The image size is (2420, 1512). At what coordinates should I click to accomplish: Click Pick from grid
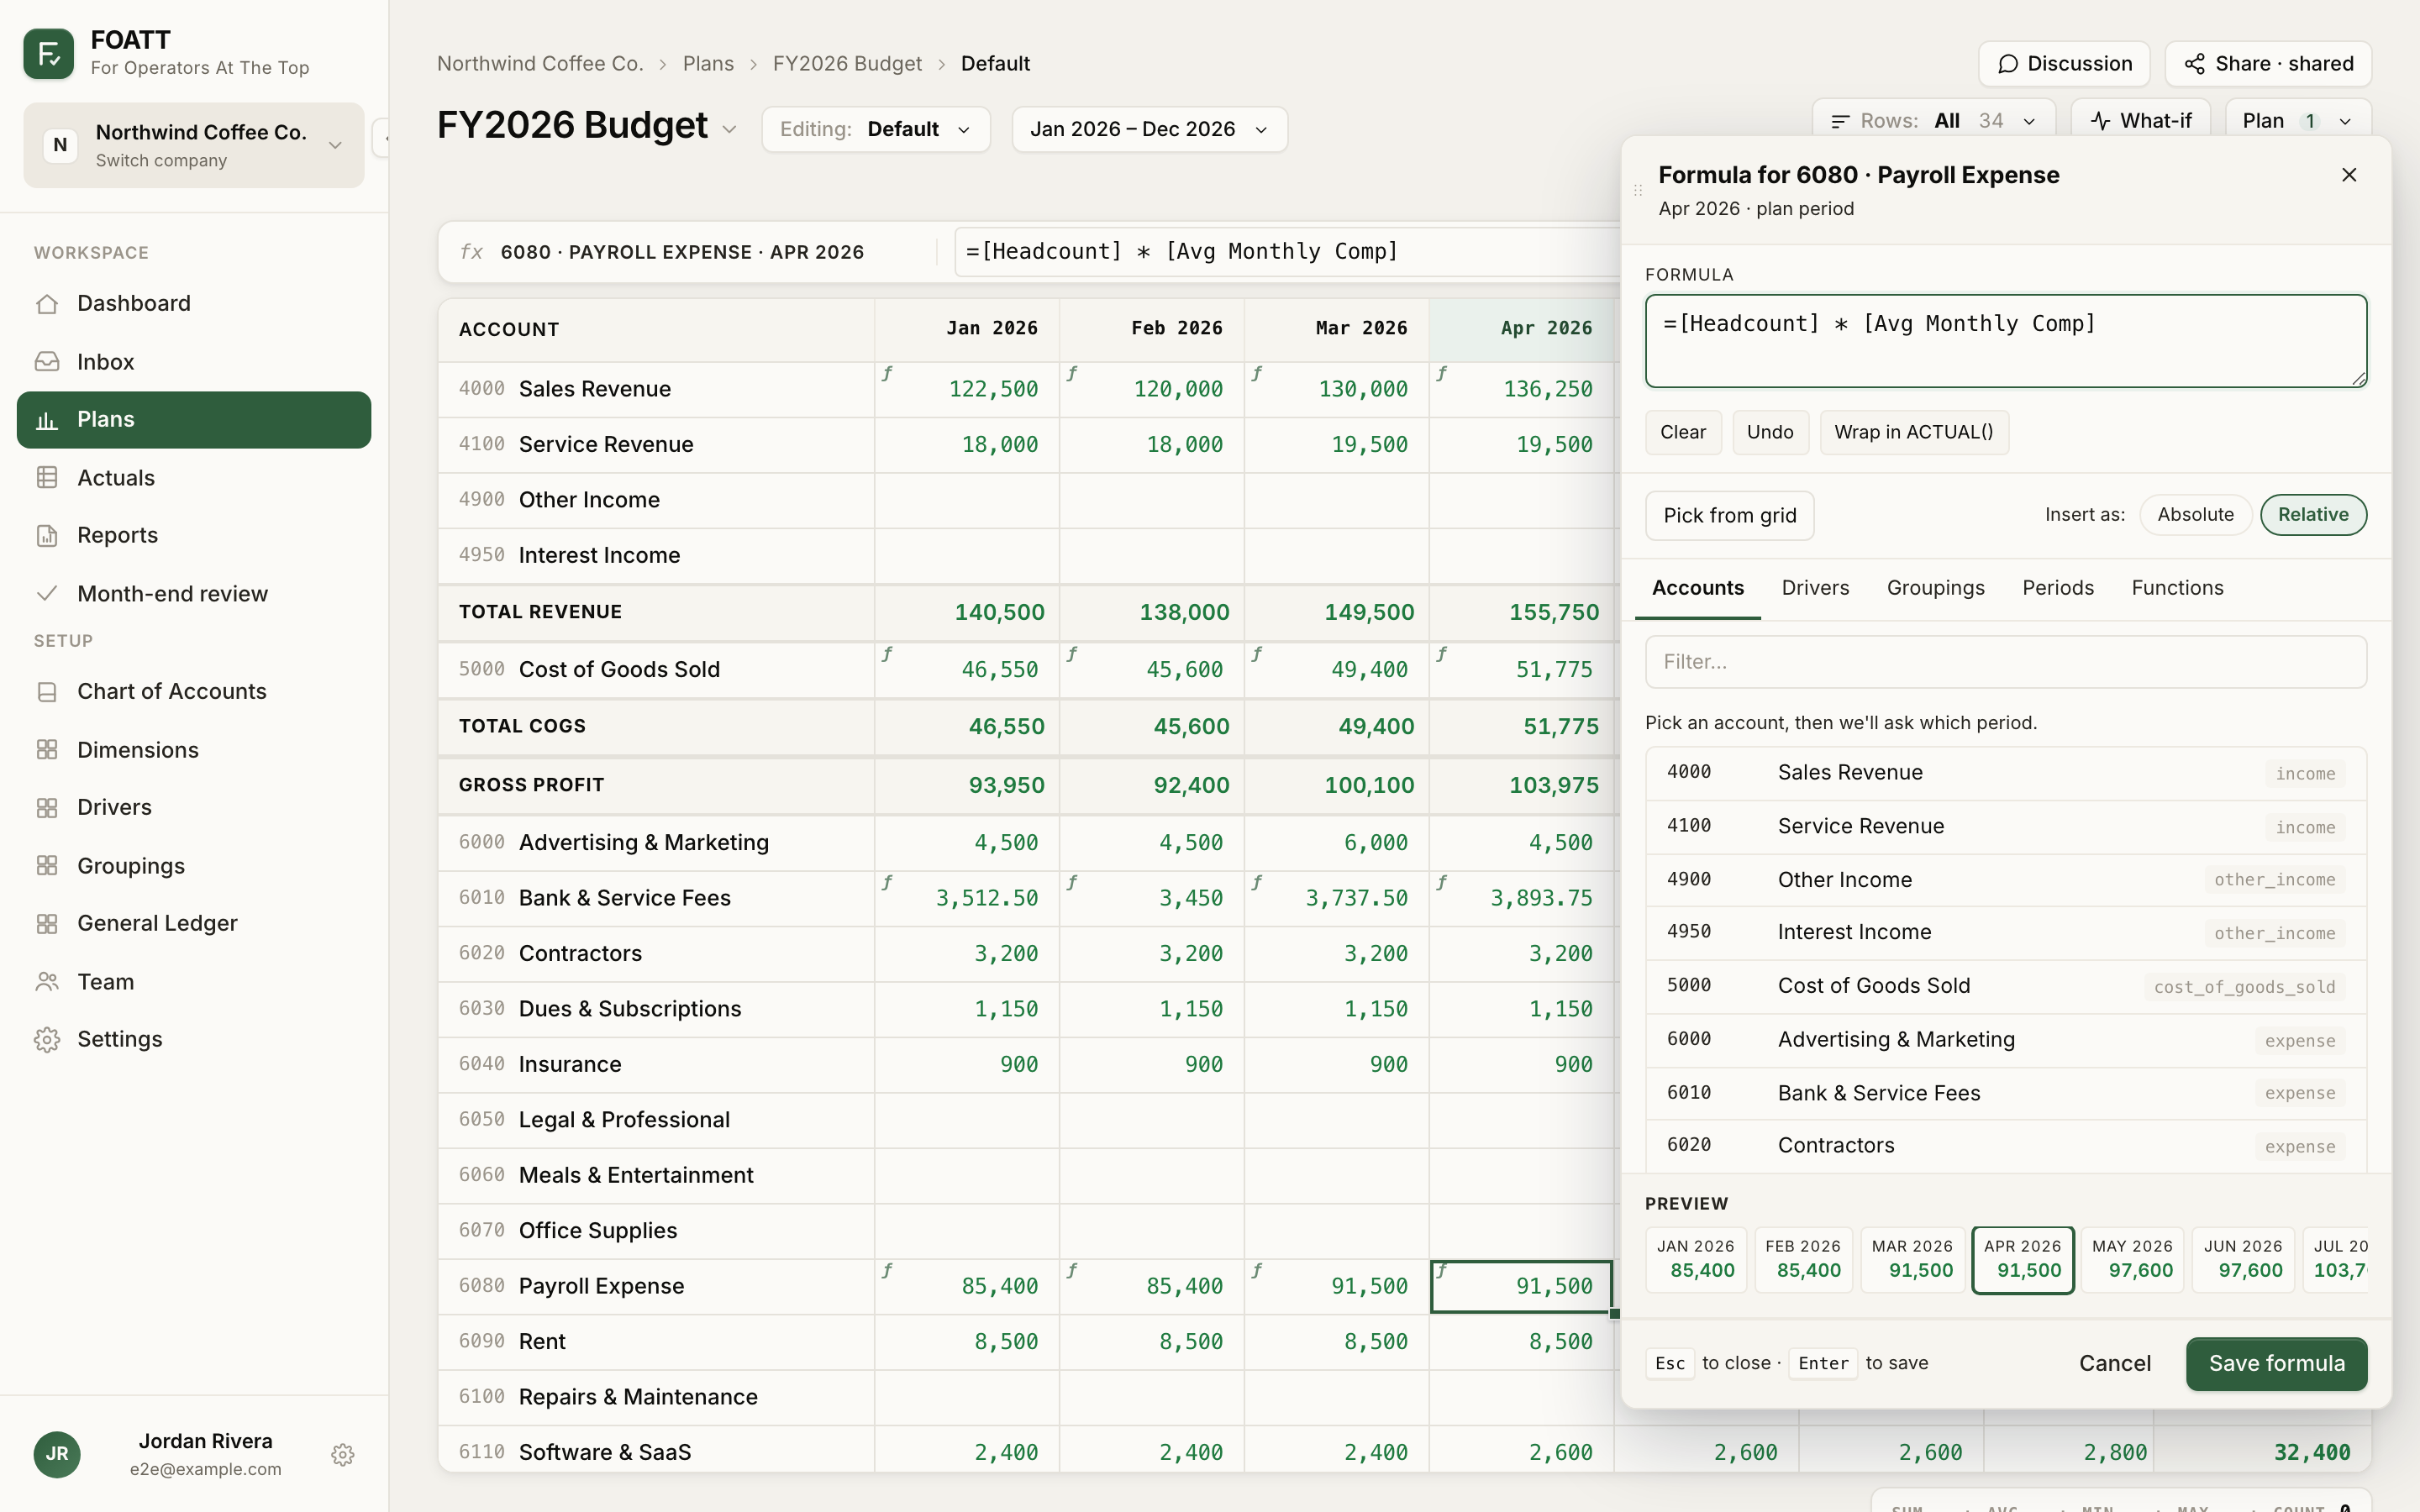point(1729,516)
